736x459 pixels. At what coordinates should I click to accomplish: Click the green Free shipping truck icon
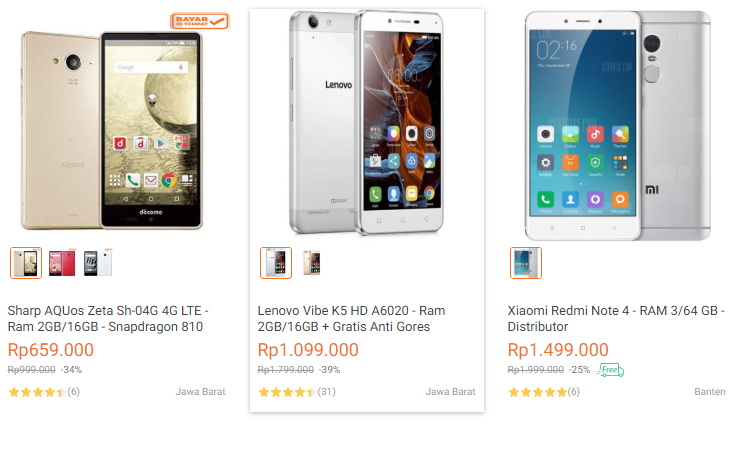pos(610,370)
